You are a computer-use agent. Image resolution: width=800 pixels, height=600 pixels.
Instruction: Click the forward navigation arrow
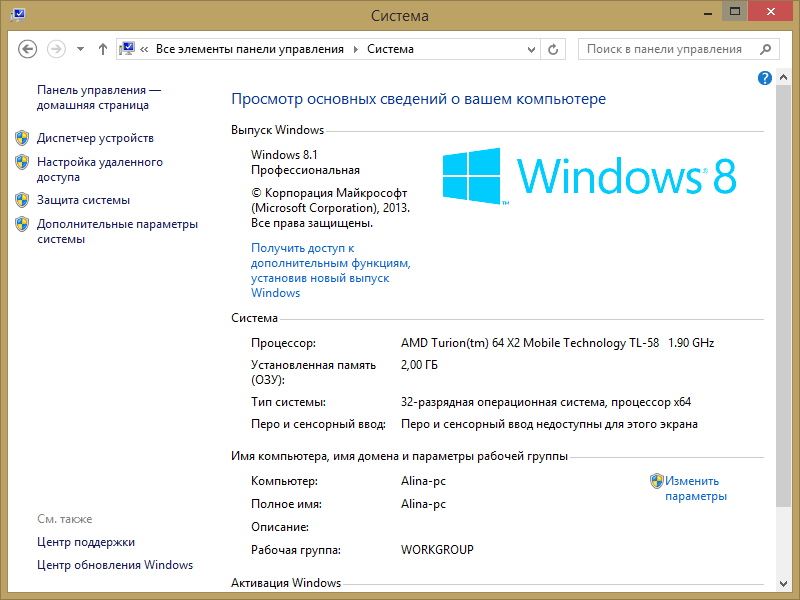[x=56, y=49]
